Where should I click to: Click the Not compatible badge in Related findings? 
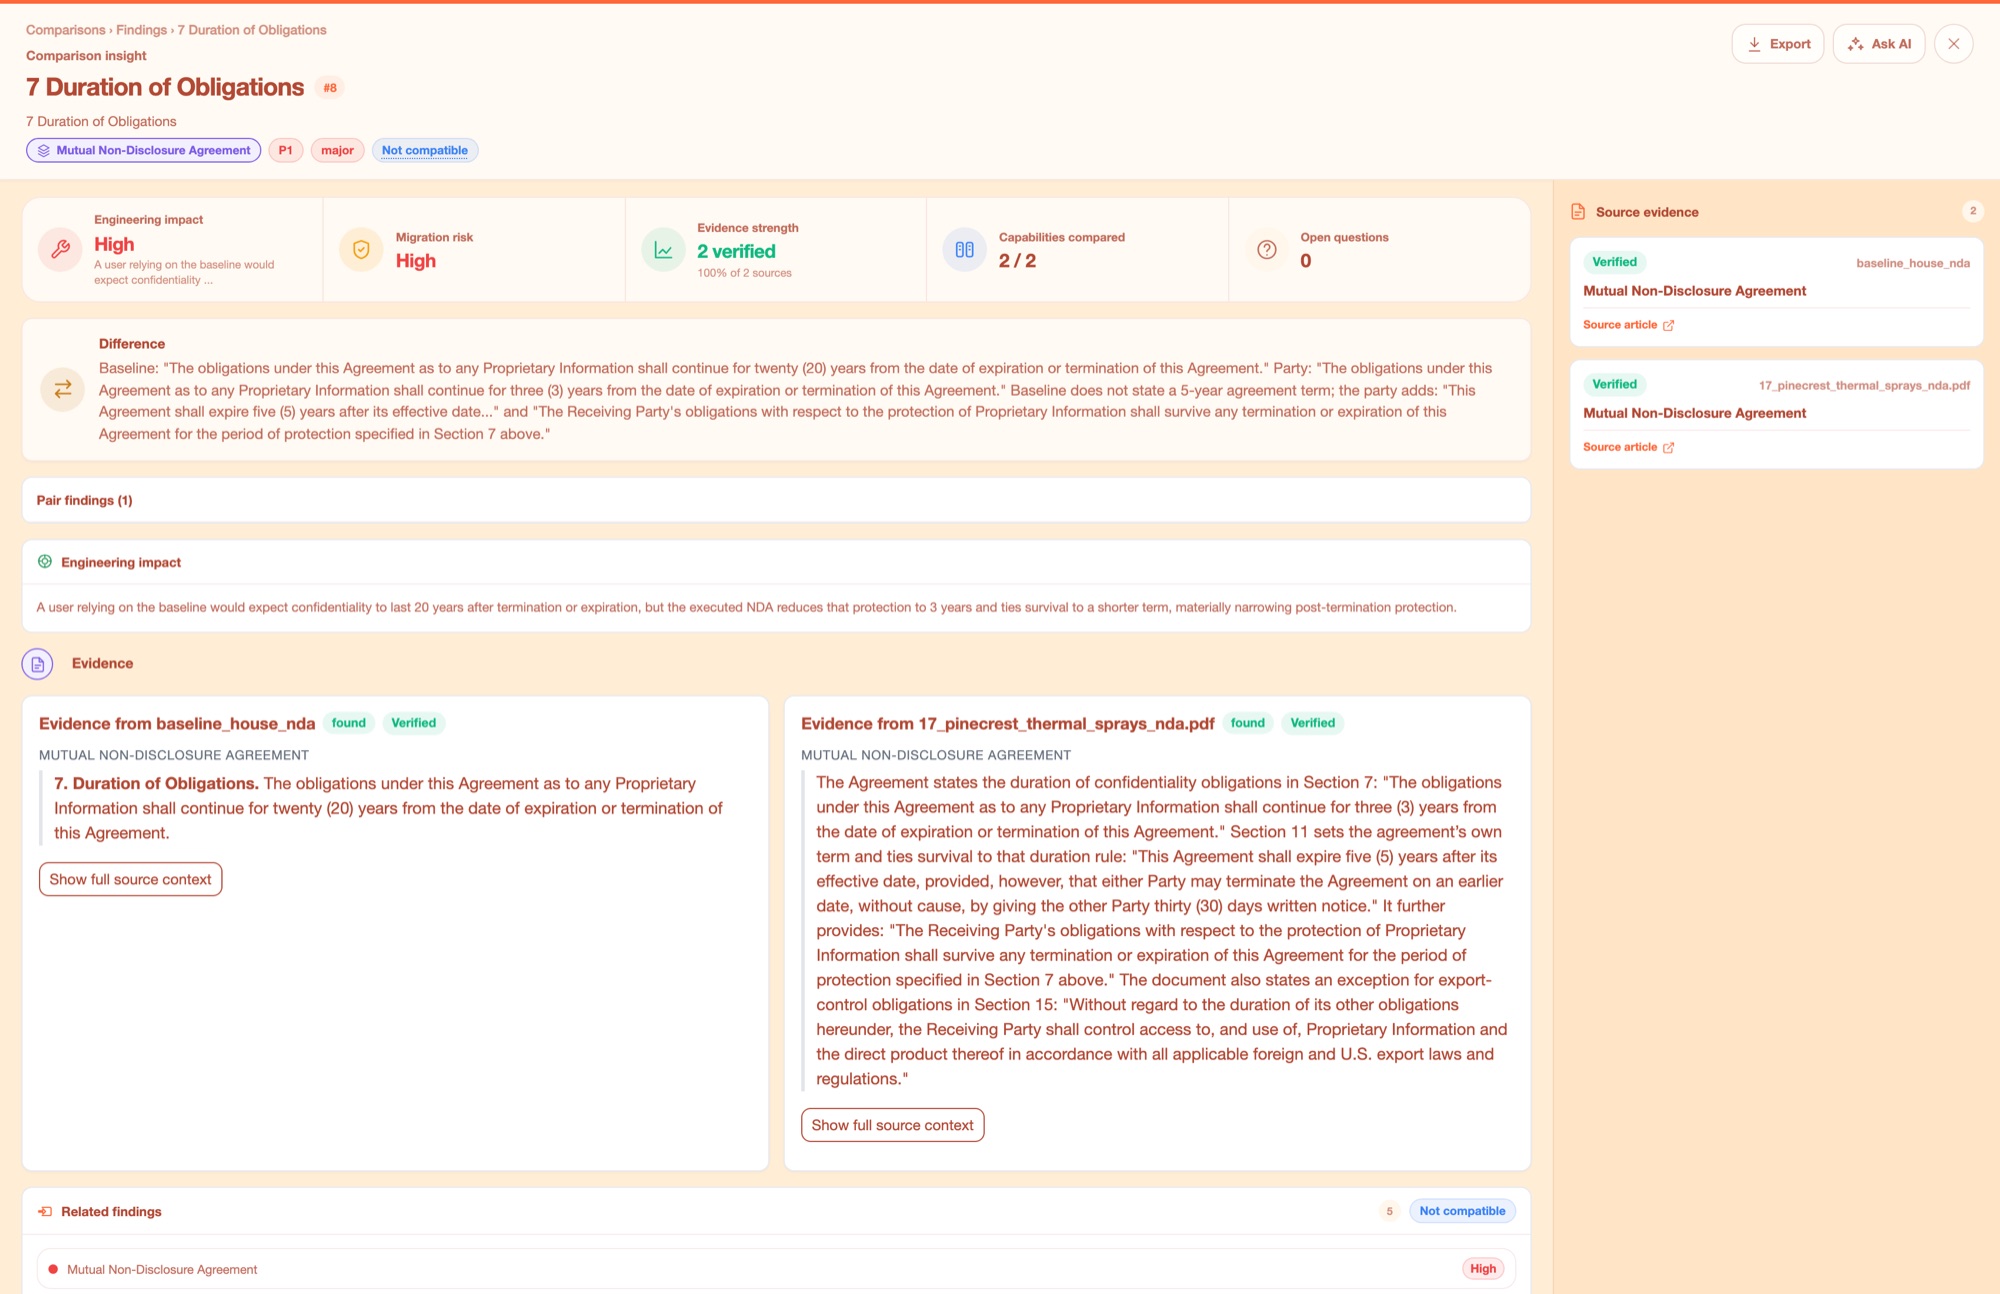[1462, 1211]
